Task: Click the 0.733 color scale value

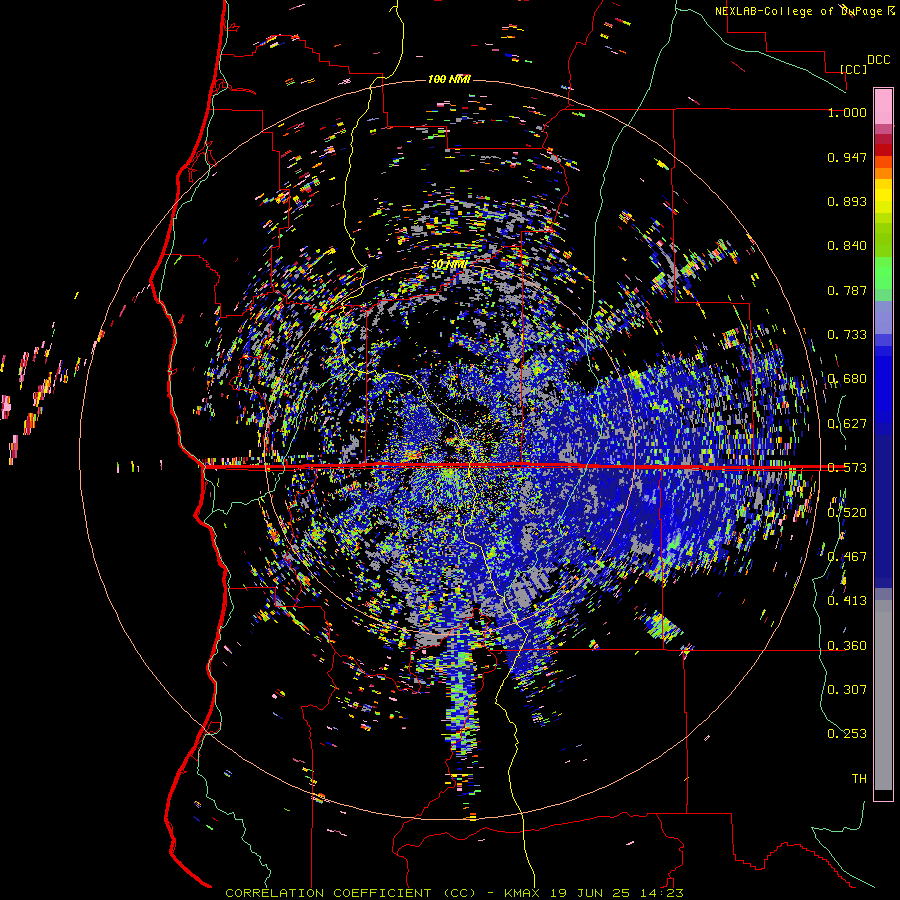Action: pyautogui.click(x=847, y=335)
